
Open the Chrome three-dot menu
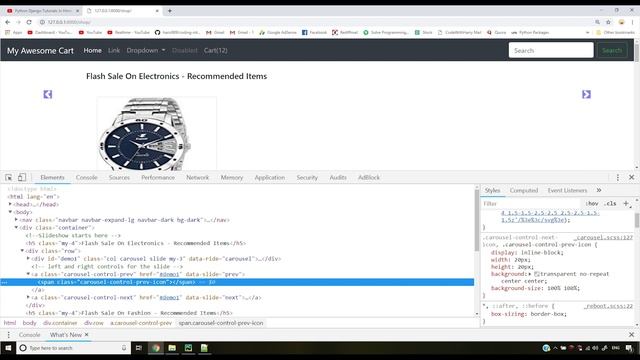click(632, 22)
